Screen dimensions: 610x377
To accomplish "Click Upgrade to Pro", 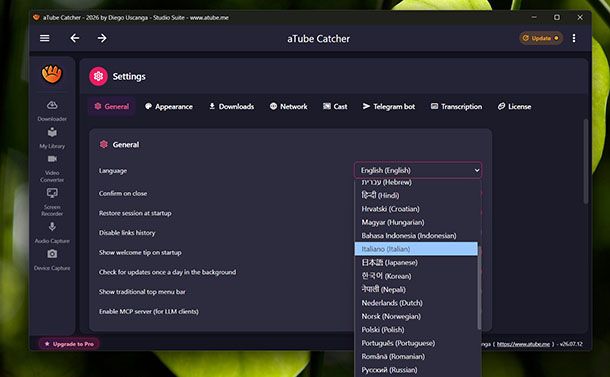I will coord(69,344).
